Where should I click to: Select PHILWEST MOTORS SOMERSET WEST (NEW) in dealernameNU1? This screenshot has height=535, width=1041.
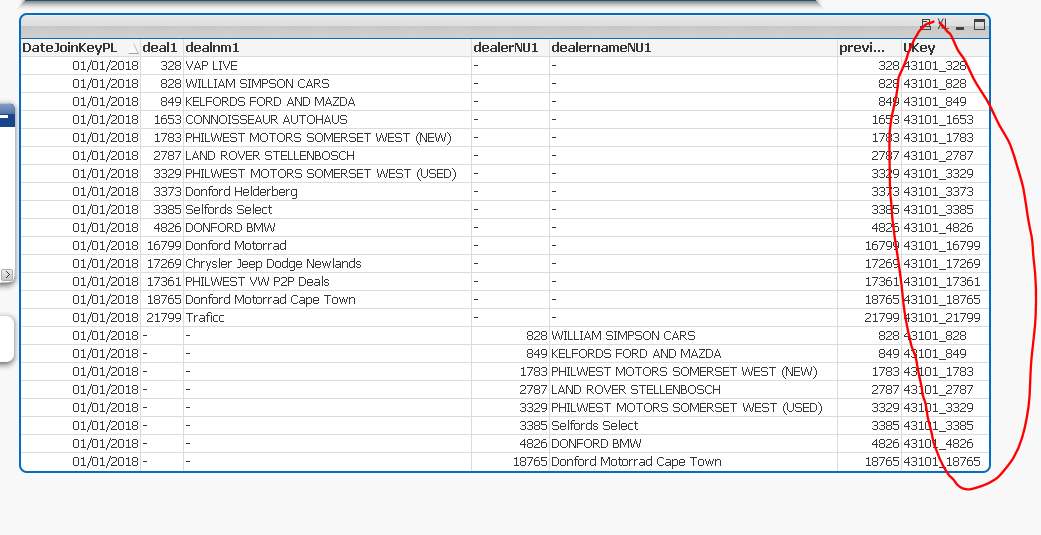pos(684,370)
